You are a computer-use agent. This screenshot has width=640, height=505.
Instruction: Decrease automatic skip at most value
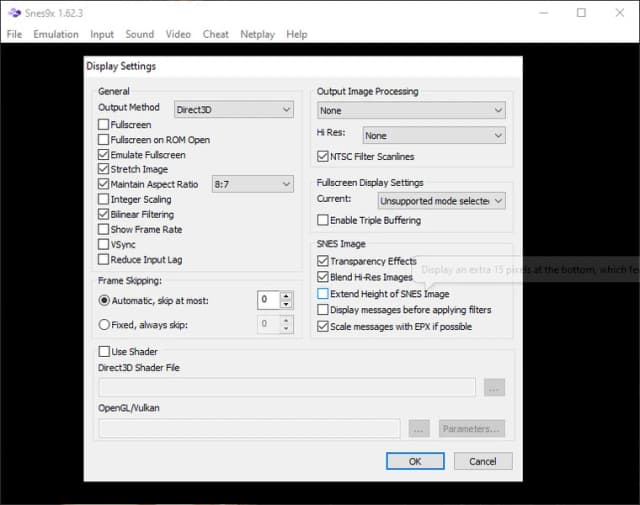(x=286, y=305)
